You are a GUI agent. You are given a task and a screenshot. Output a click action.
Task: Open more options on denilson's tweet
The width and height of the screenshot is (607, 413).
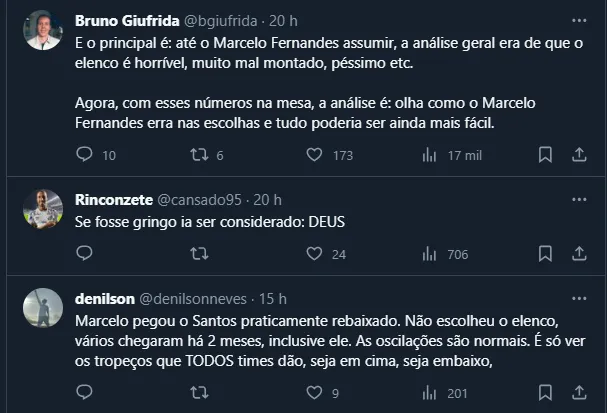(579, 299)
